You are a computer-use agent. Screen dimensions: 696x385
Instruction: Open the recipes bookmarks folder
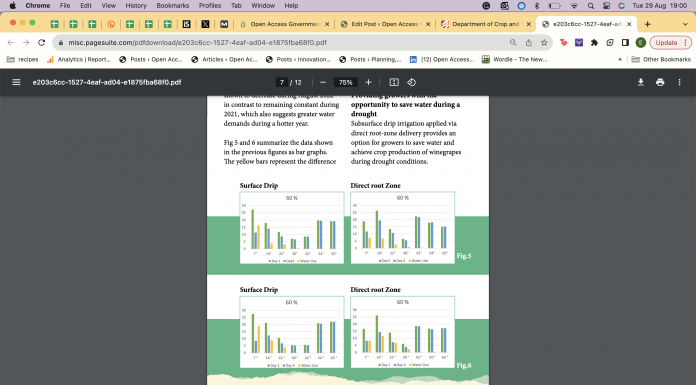(23, 60)
